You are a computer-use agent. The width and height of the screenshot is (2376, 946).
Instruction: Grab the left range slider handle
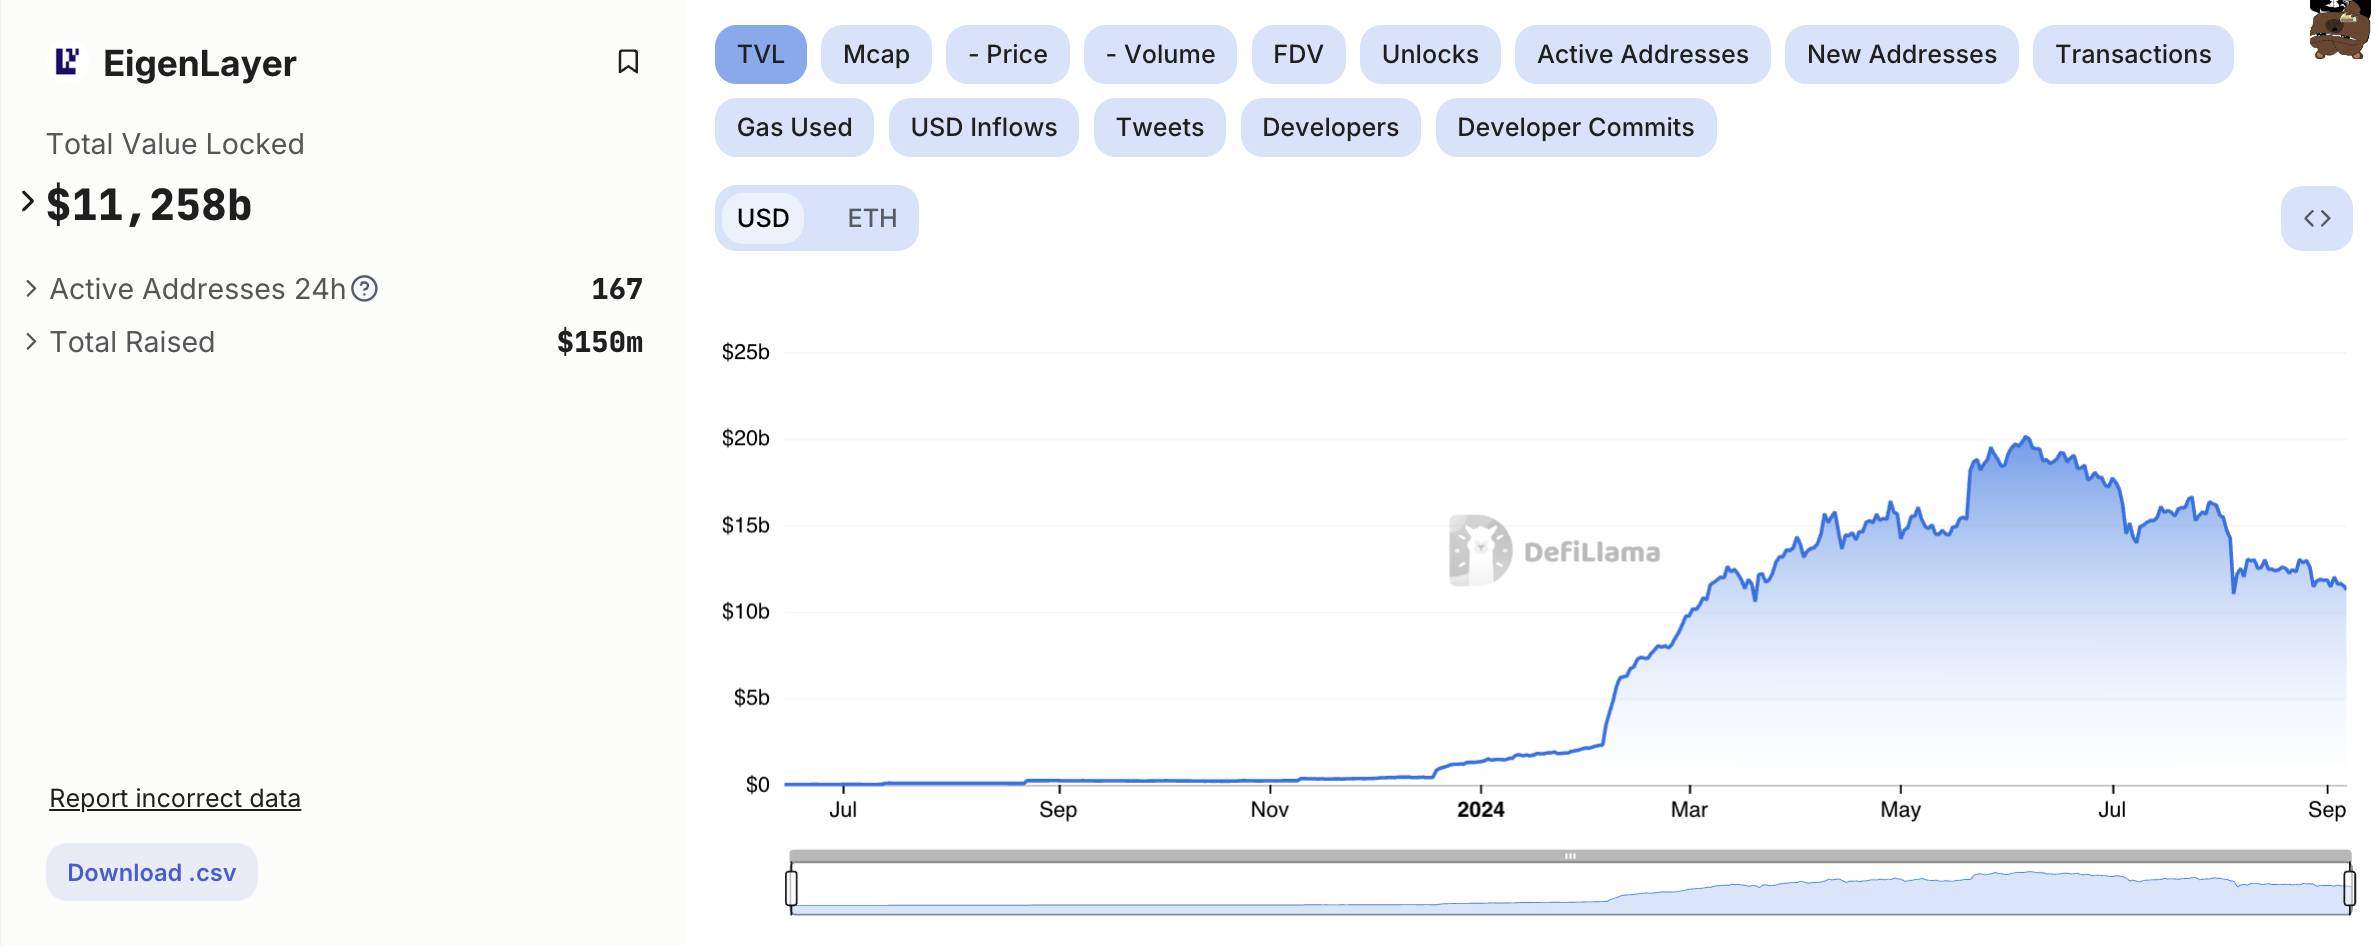(791, 888)
